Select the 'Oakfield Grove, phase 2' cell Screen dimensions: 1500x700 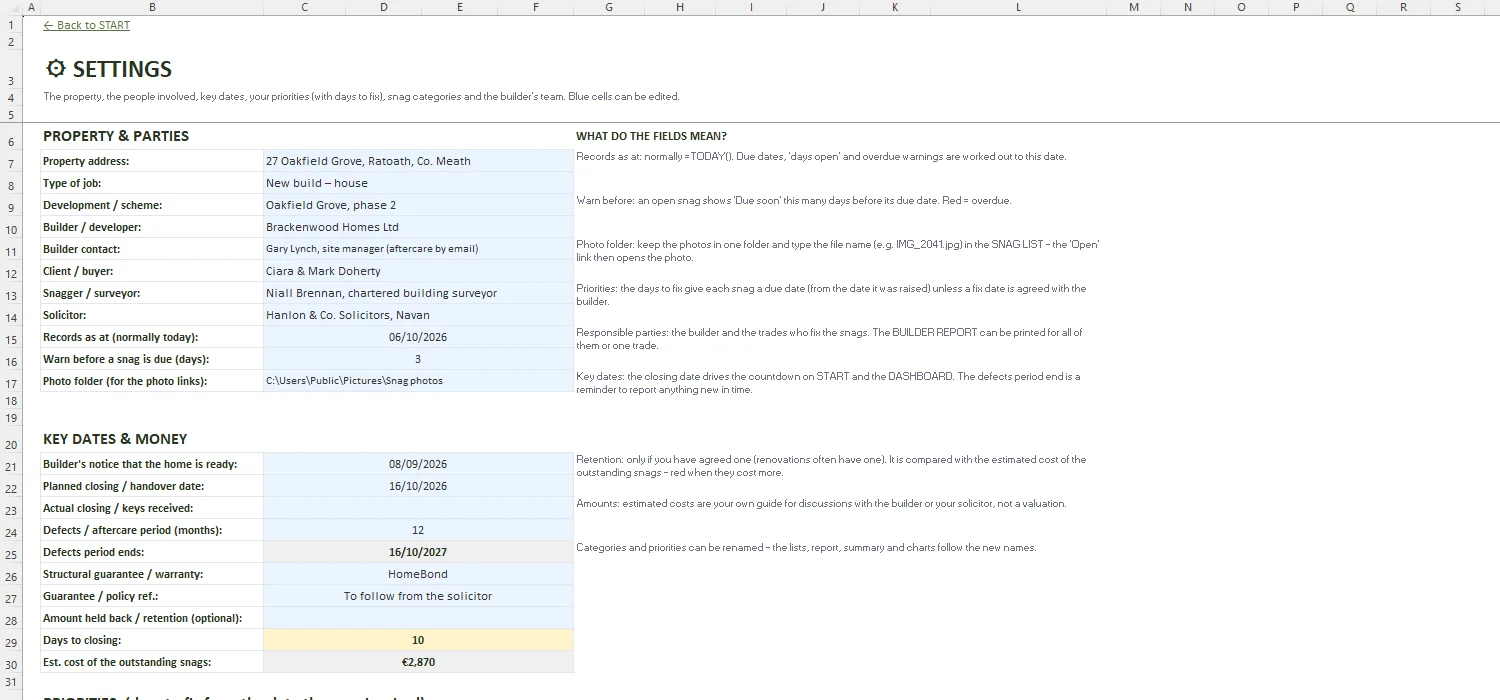coord(418,205)
